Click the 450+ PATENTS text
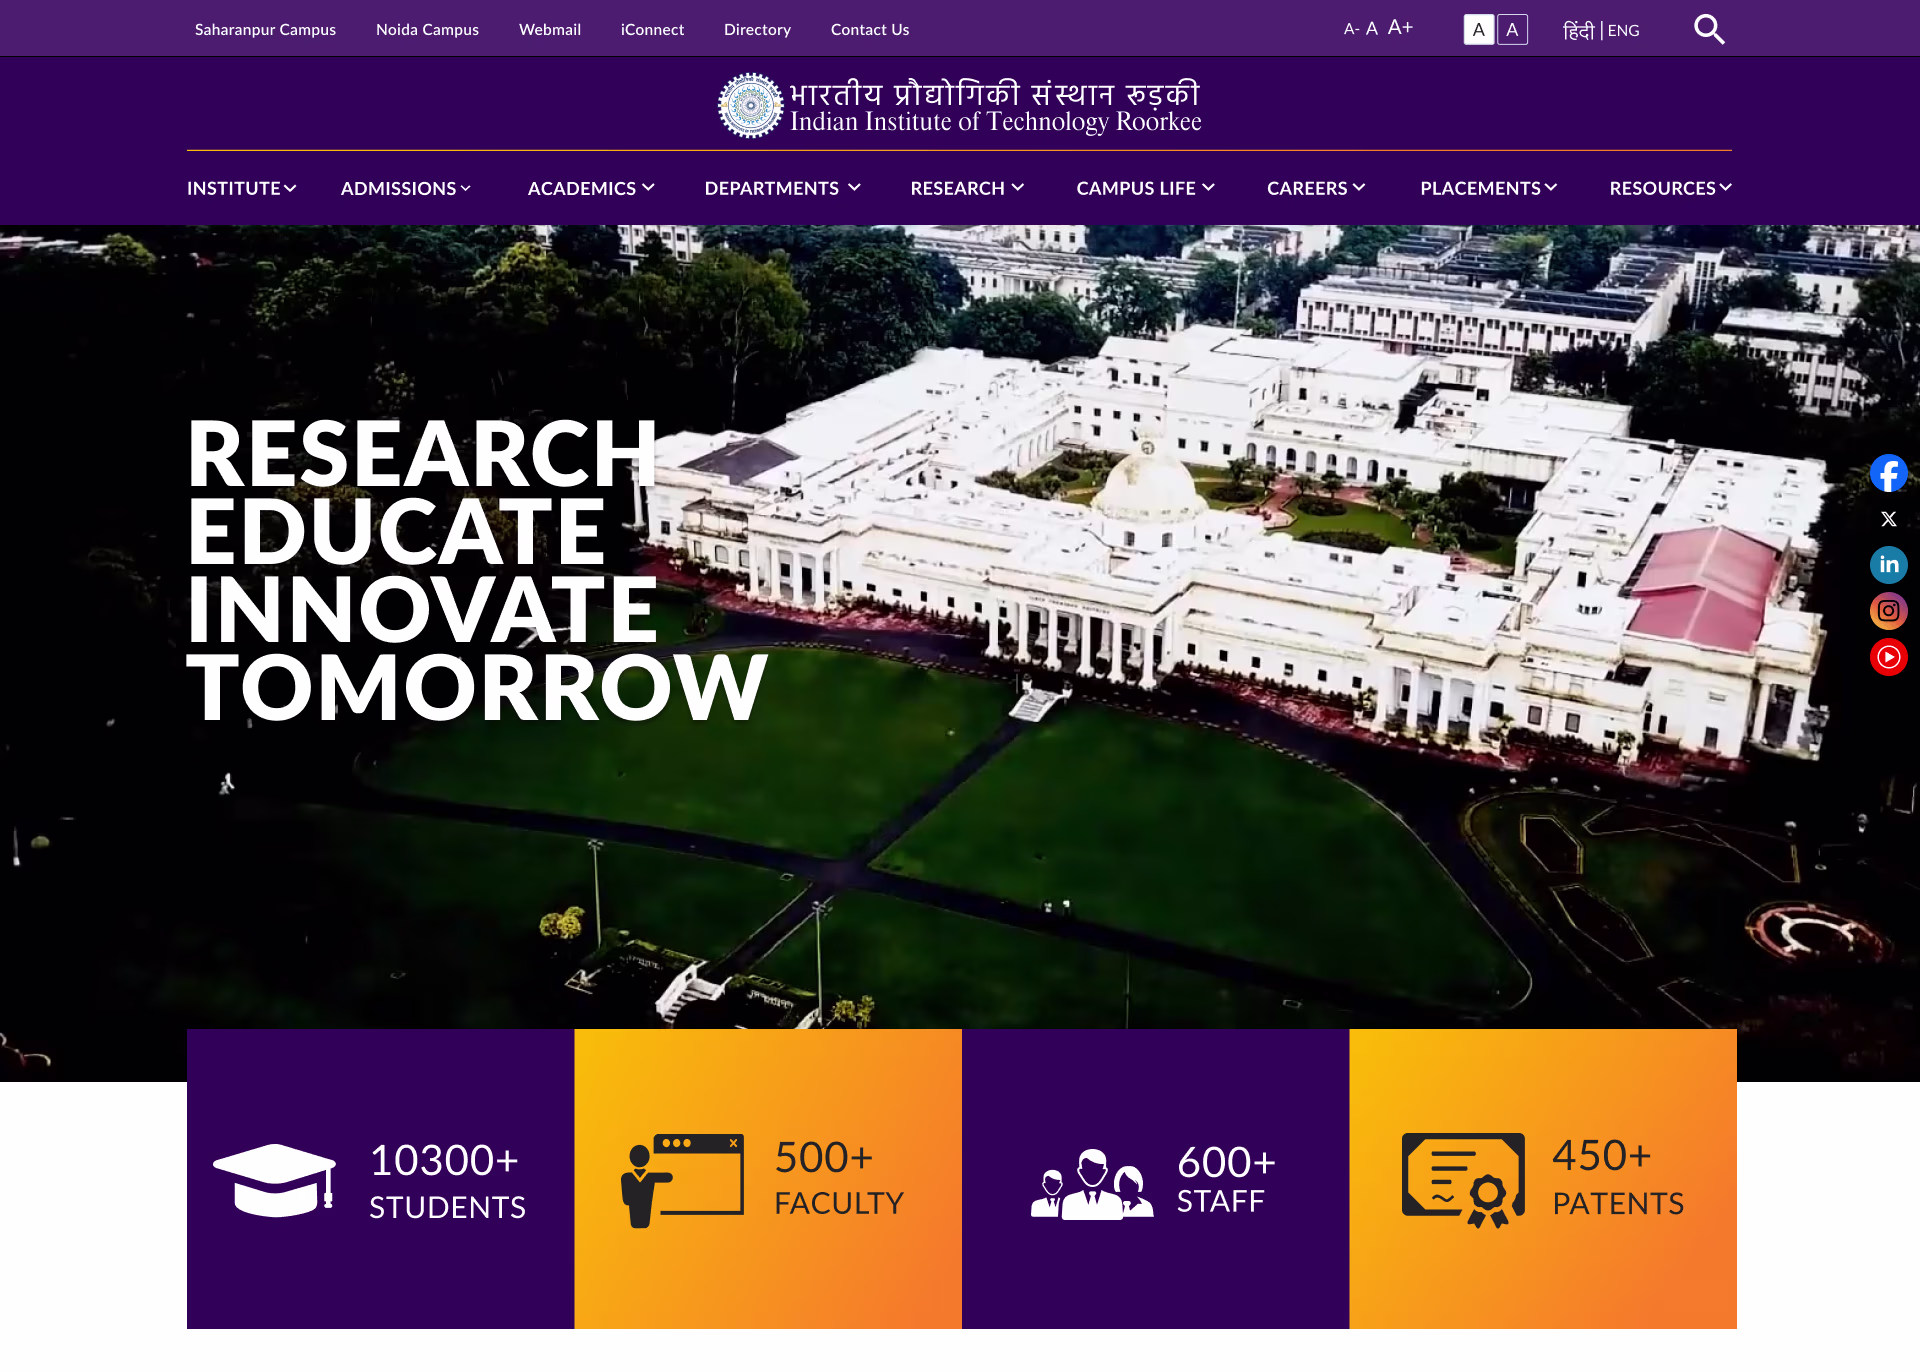This screenshot has height=1372, width=1920. [1618, 1177]
